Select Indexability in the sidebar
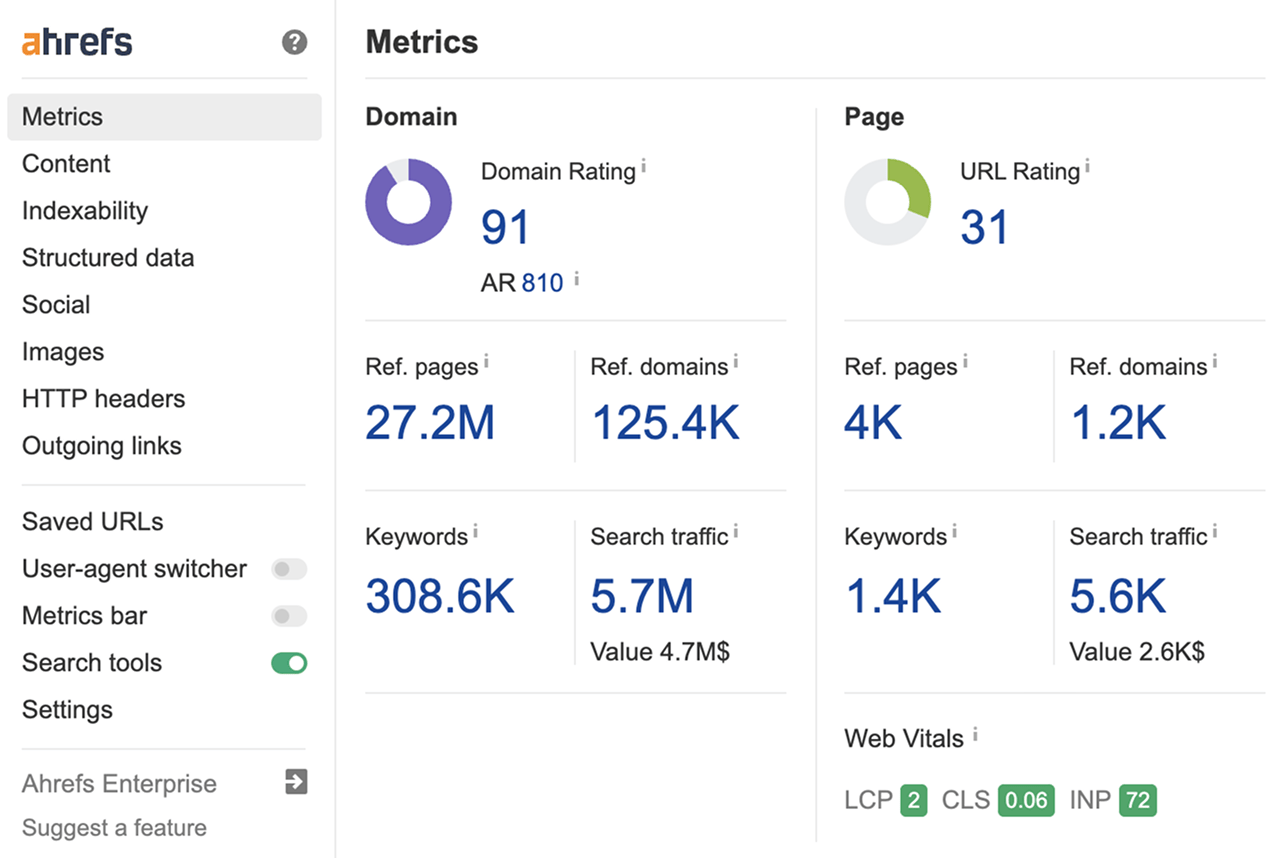Screen dimensions: 1280x858 pyautogui.click(x=85, y=210)
